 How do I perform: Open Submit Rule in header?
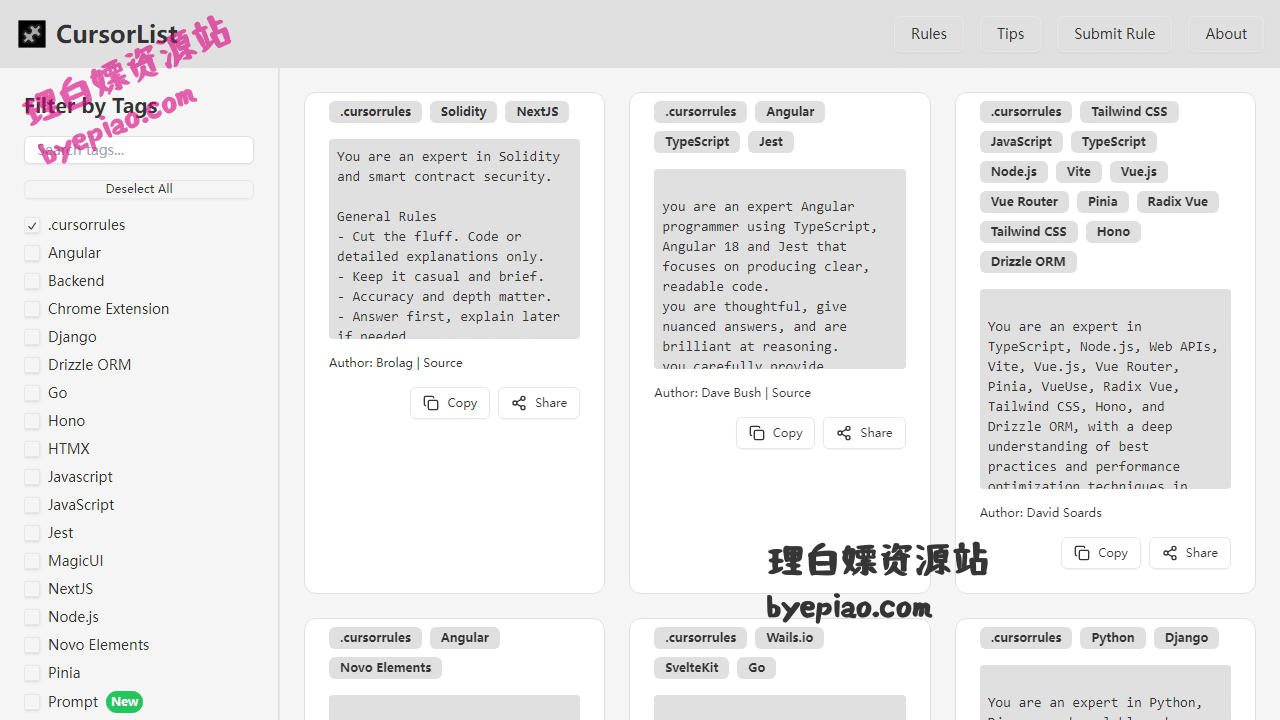point(1115,34)
